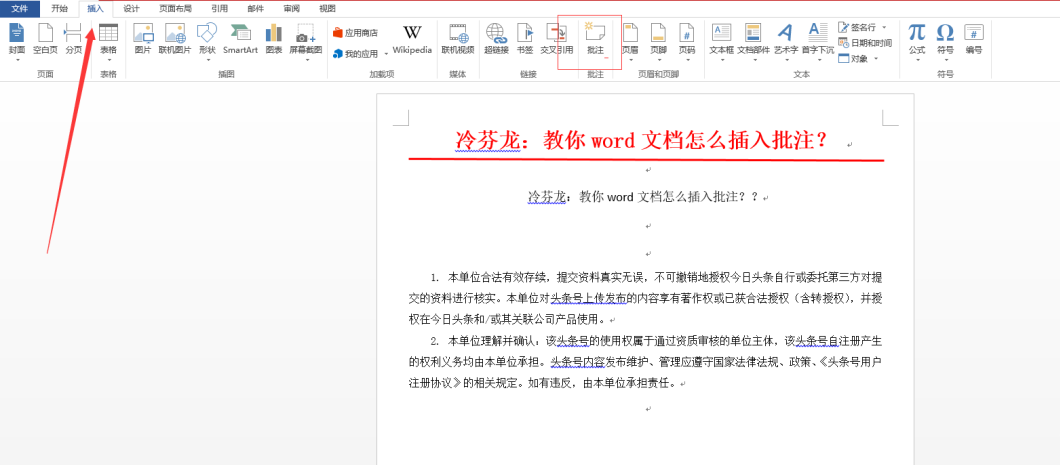Click the black centered subtitle ending in ？？
This screenshot has width=1060, height=465.
point(644,197)
